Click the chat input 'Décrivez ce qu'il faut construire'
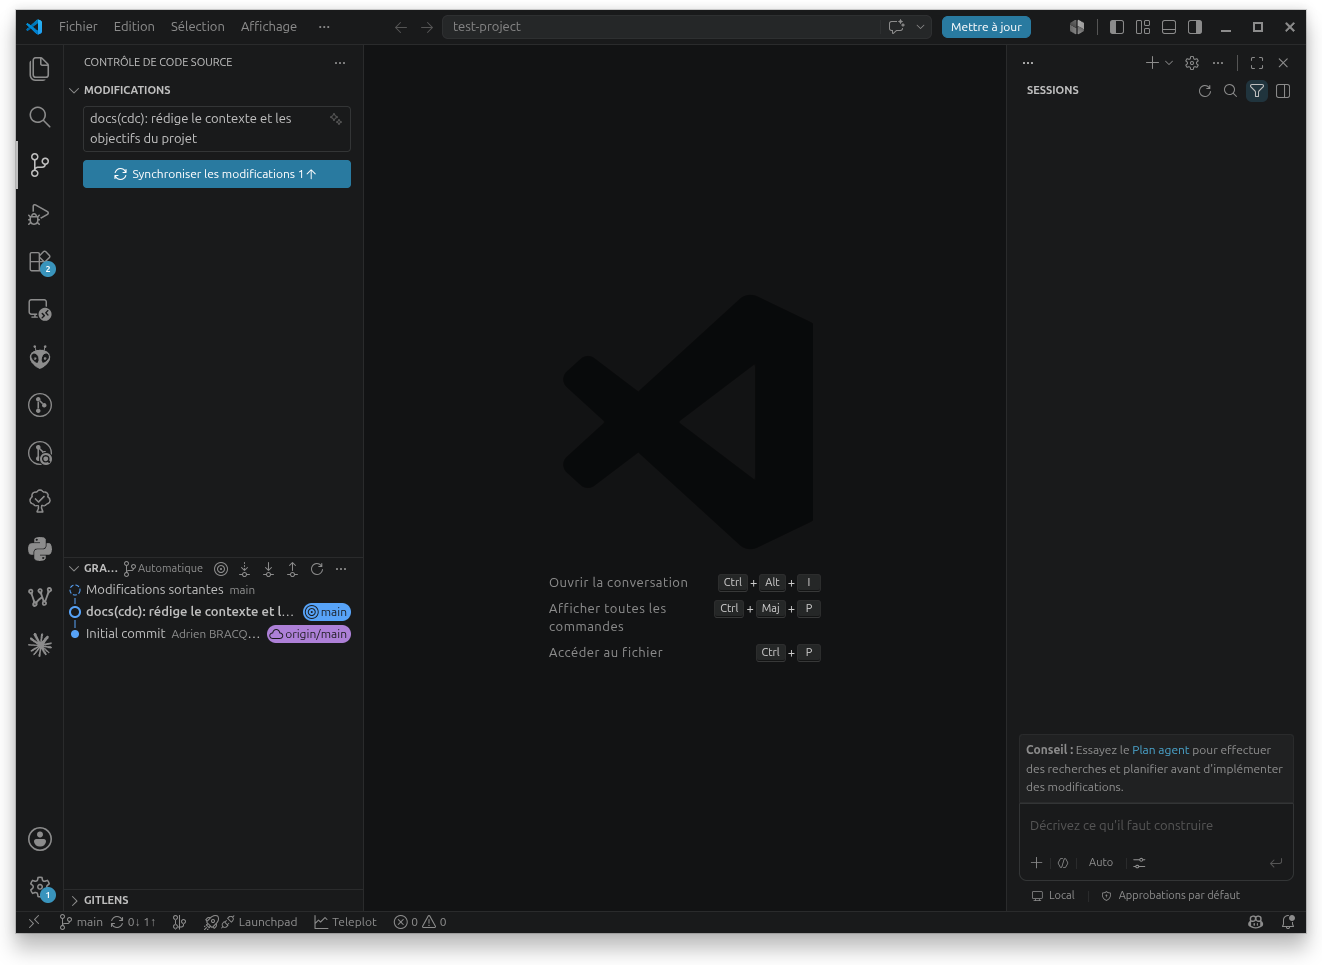This screenshot has height=965, width=1322. 1156,826
